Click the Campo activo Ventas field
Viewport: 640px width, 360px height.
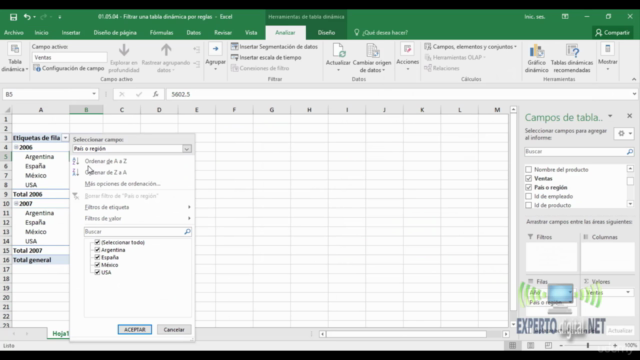click(x=70, y=58)
